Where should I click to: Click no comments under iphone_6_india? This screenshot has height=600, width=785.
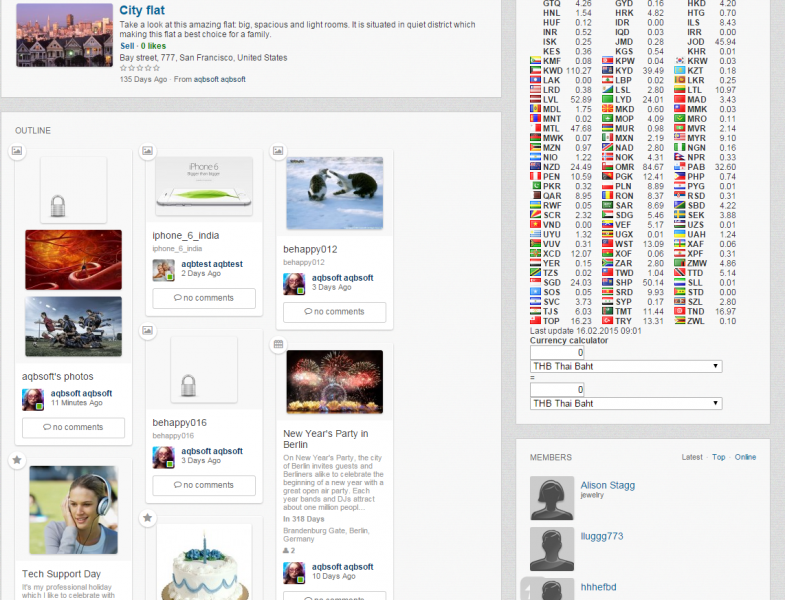pos(204,298)
